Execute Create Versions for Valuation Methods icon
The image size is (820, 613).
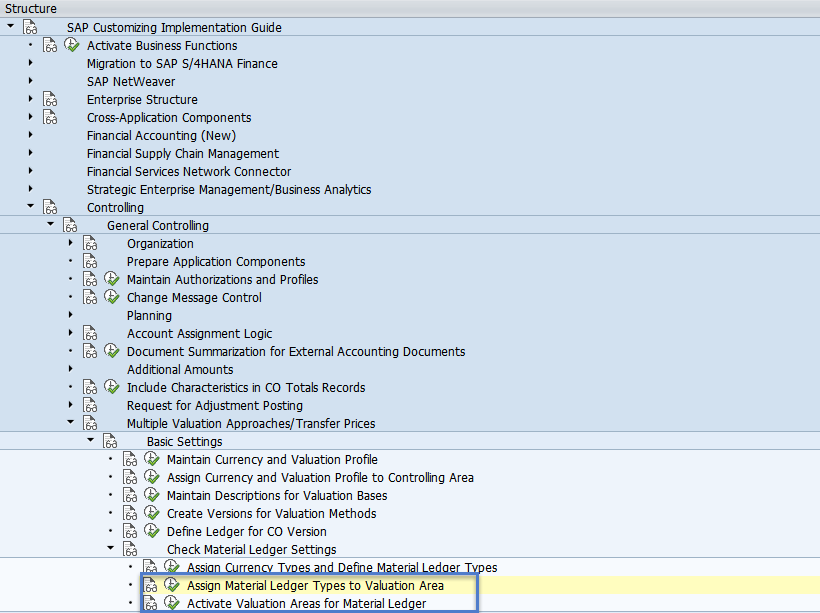[152, 513]
